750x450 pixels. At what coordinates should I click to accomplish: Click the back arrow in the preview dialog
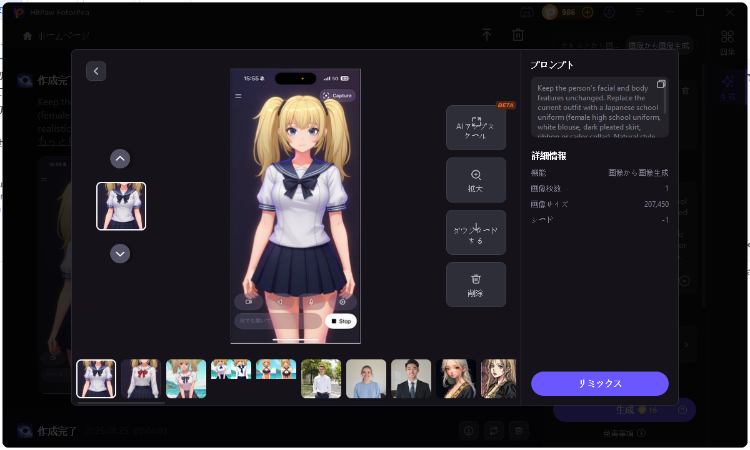click(96, 71)
